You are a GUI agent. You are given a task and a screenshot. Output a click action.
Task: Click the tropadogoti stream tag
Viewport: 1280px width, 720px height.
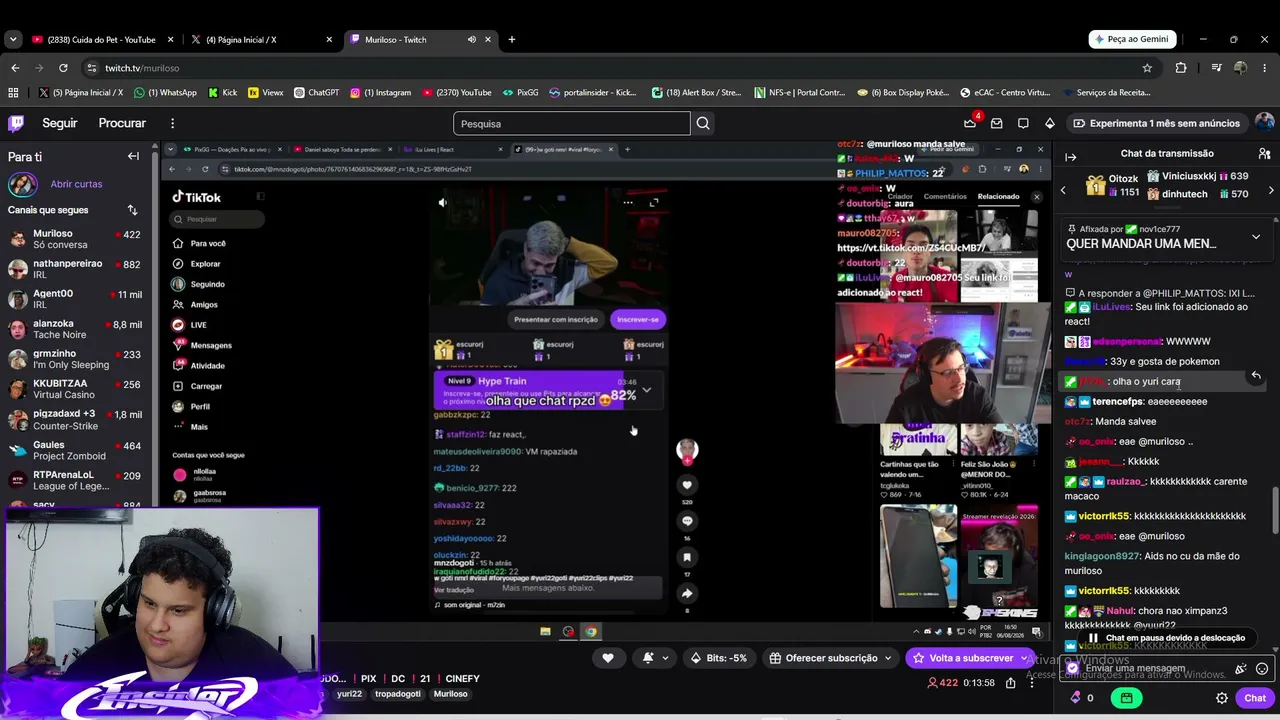point(397,694)
